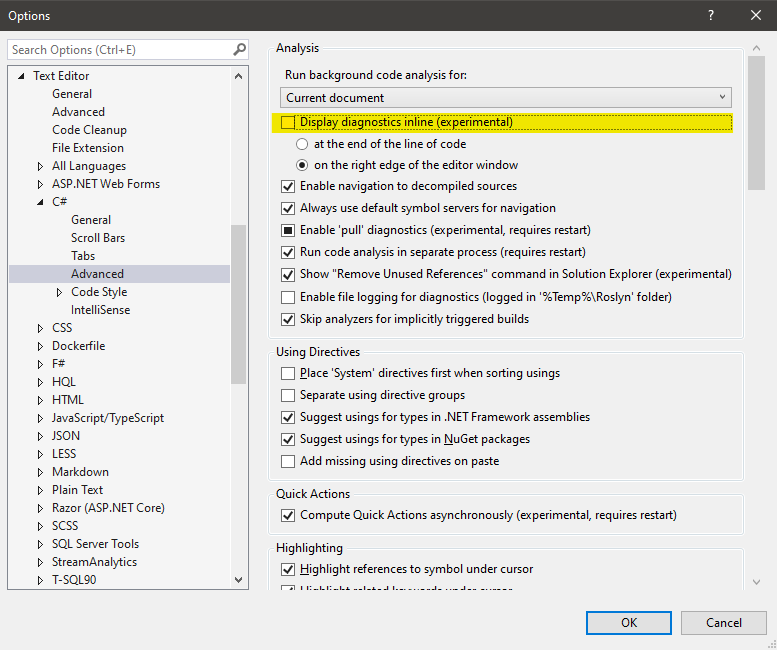Select General under C#

click(91, 220)
